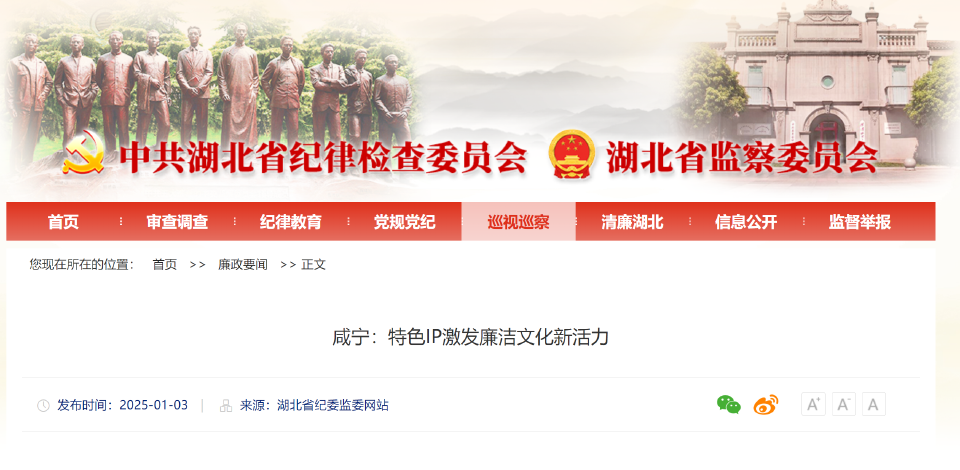Share article via Weibo icon

click(766, 405)
